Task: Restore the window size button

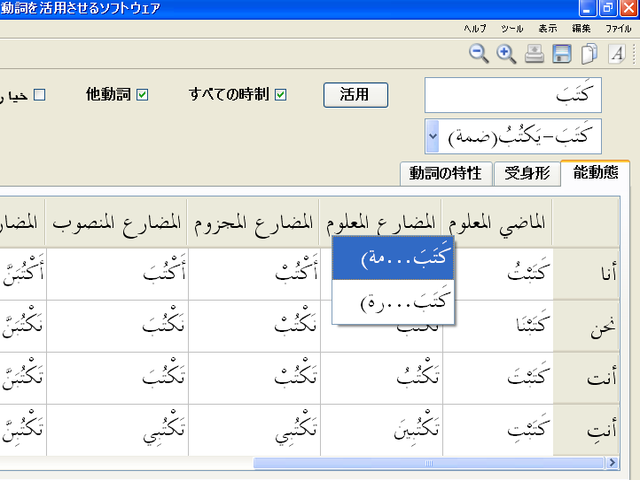Action: [608, 8]
